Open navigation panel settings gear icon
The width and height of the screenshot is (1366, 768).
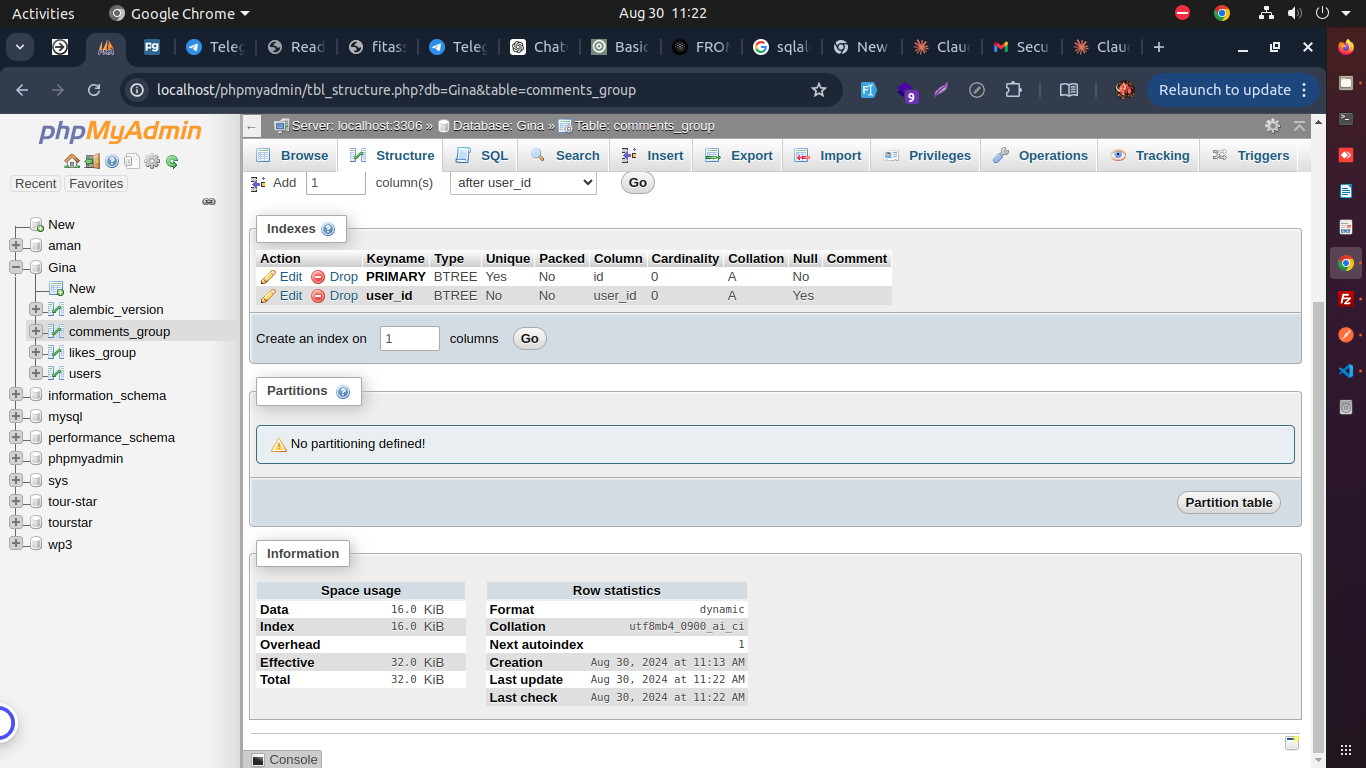click(152, 161)
